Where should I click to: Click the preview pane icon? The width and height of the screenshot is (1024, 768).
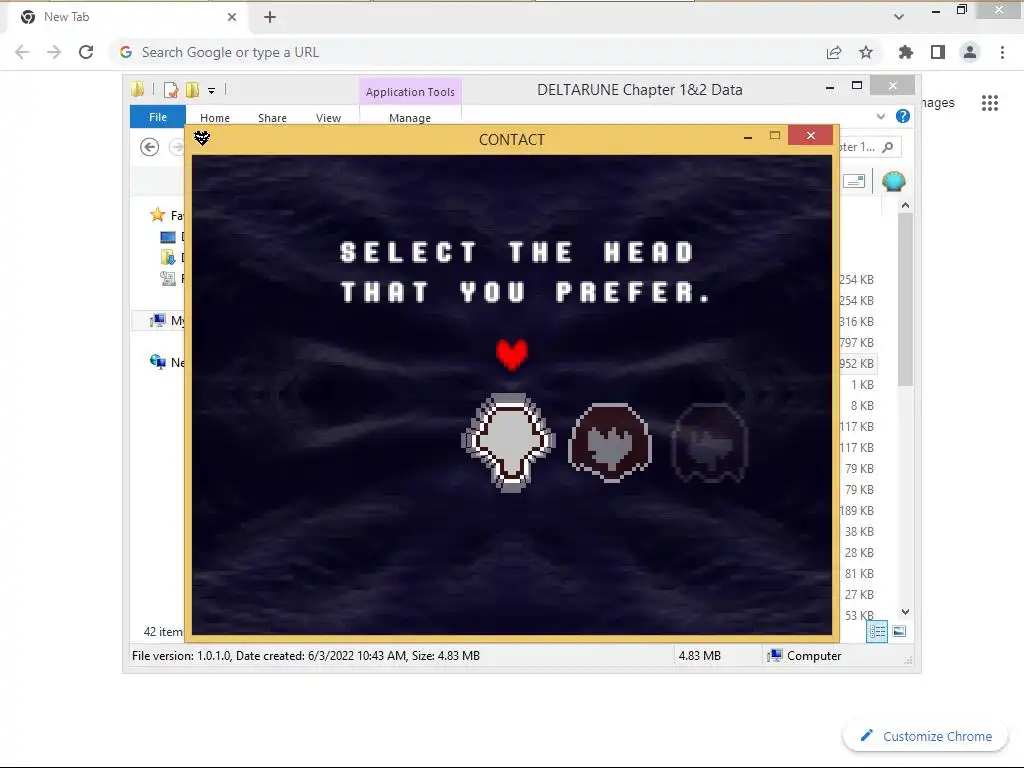[x=854, y=181]
